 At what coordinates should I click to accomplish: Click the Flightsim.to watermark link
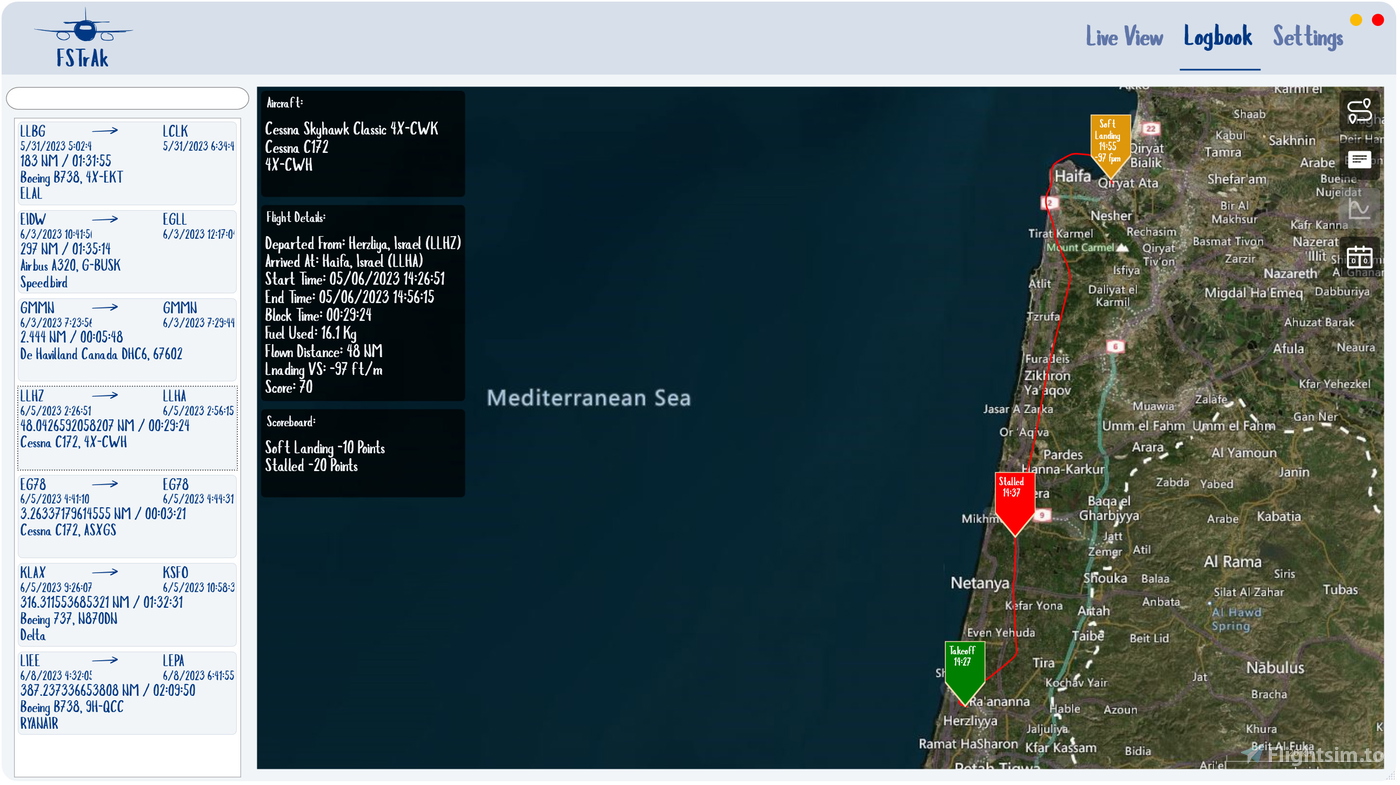[x=1310, y=752]
